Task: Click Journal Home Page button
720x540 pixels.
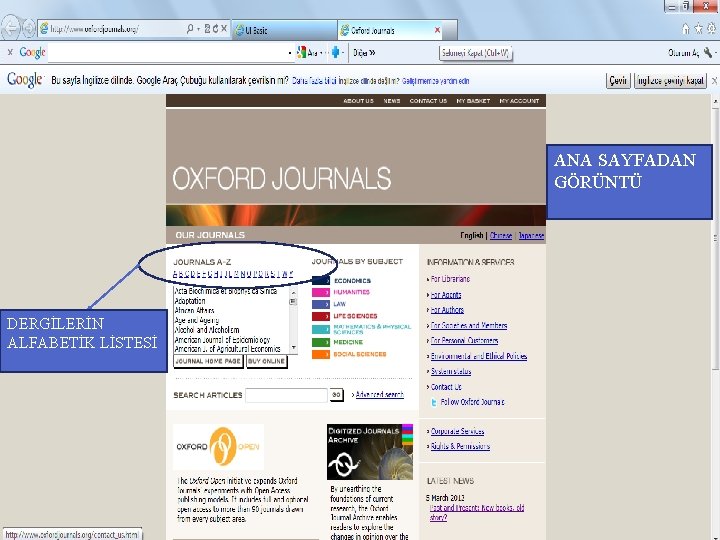Action: click(208, 361)
